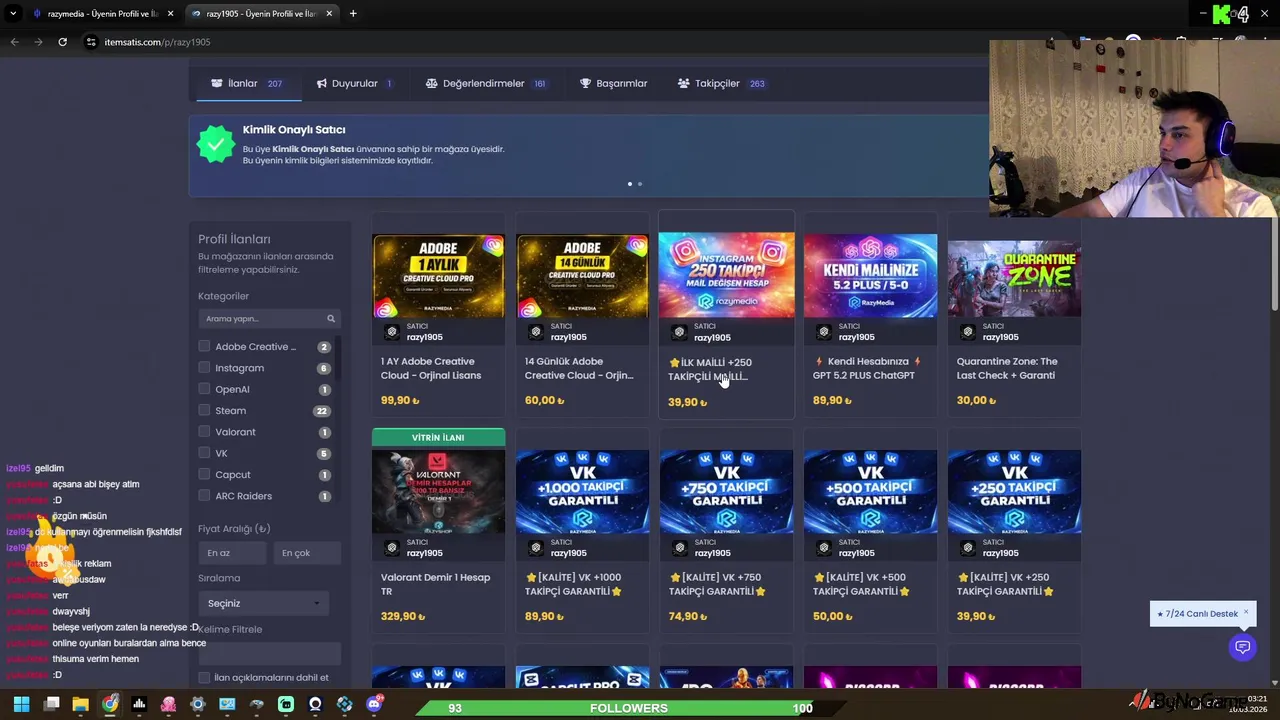The image size is (1280, 720).
Task: Click the 'En az' minimum price field
Action: point(232,553)
